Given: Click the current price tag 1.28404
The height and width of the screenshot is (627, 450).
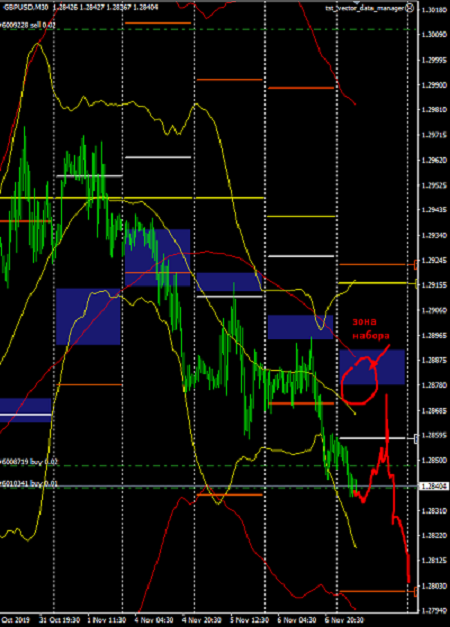Looking at the screenshot, I should point(434,486).
